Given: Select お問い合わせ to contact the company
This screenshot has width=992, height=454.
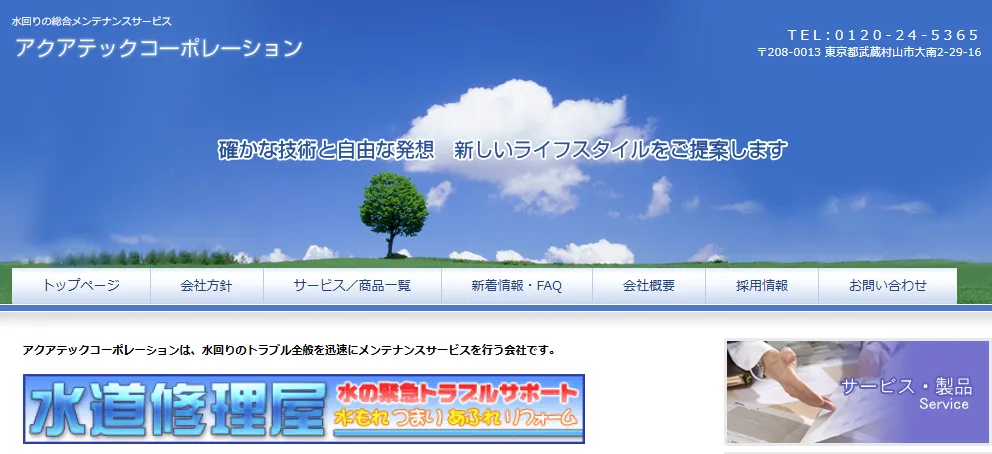Looking at the screenshot, I should pyautogui.click(x=887, y=286).
